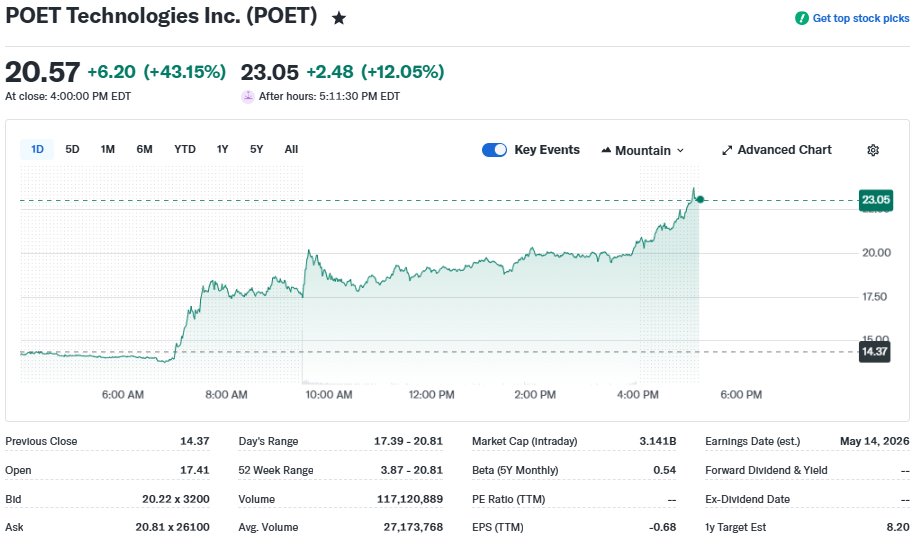Viewport: 921px width, 548px height.
Task: Toggle Key Events switch off
Action: click(x=494, y=150)
